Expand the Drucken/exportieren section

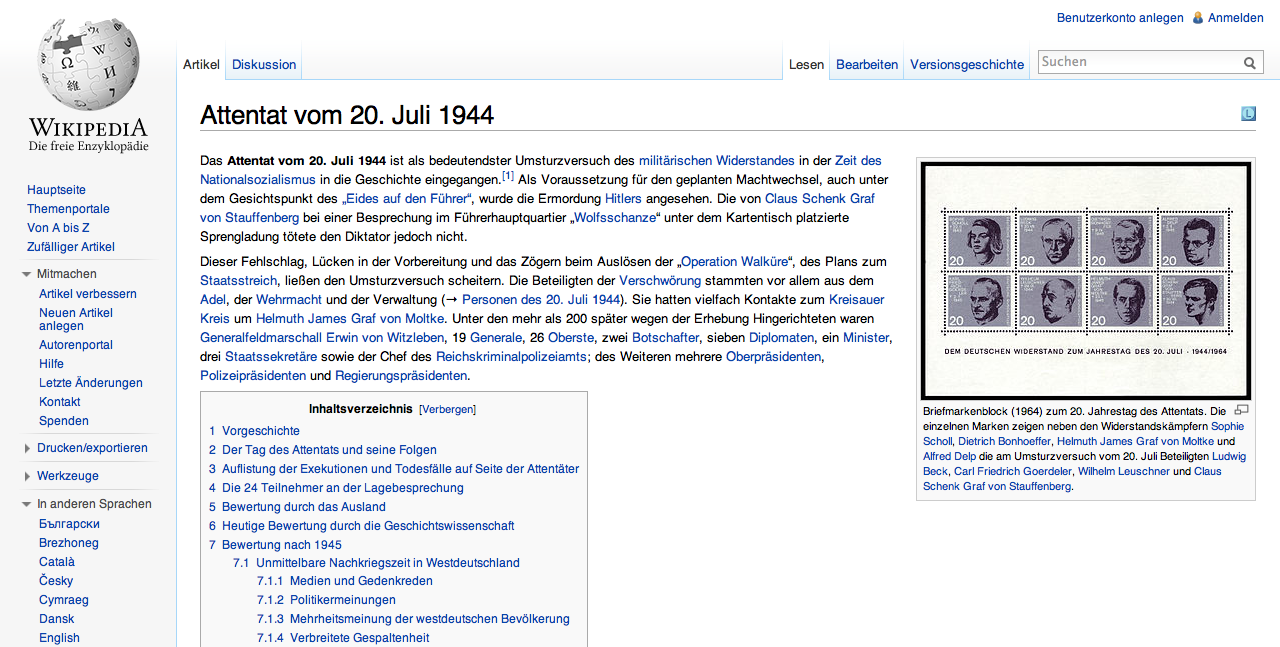[x=92, y=448]
